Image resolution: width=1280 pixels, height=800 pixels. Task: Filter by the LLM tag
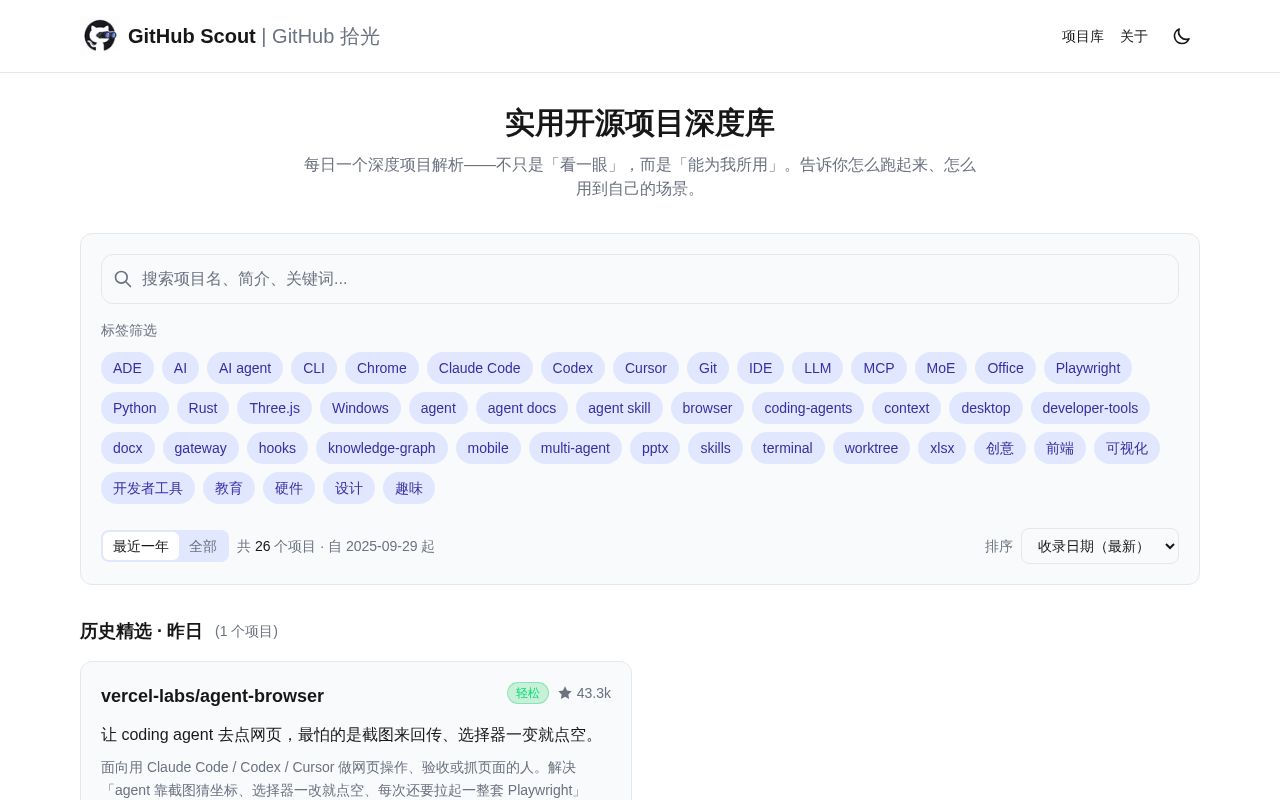[817, 368]
